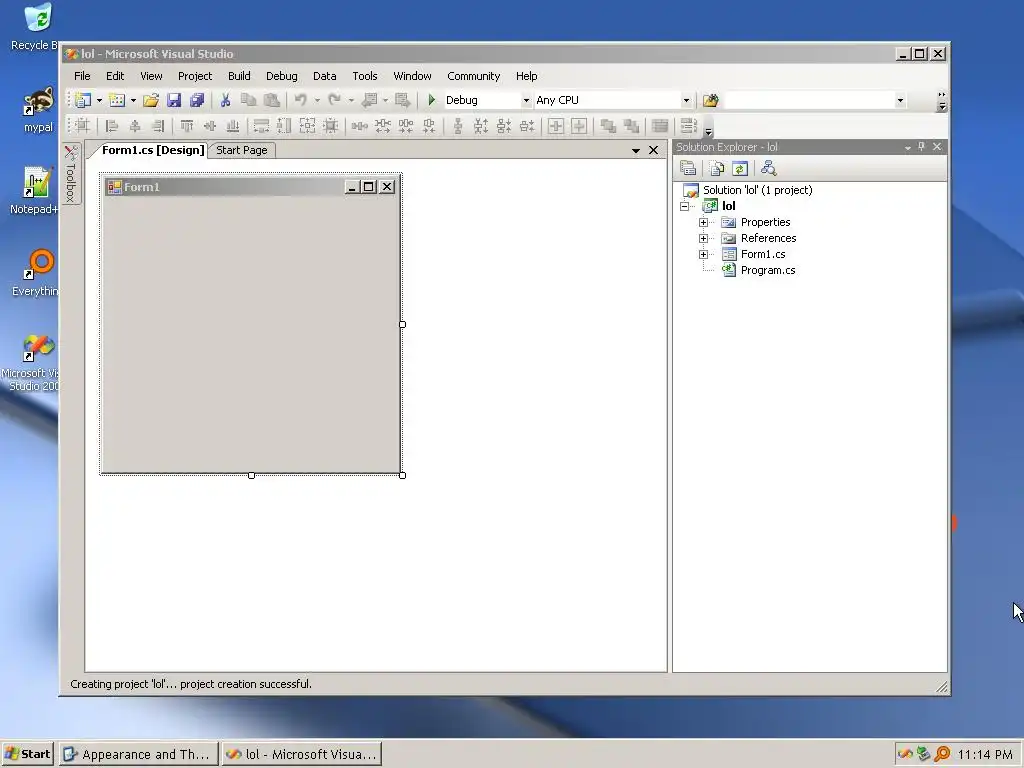Click the Undo arrow icon
The height and width of the screenshot is (768, 1024).
click(300, 100)
